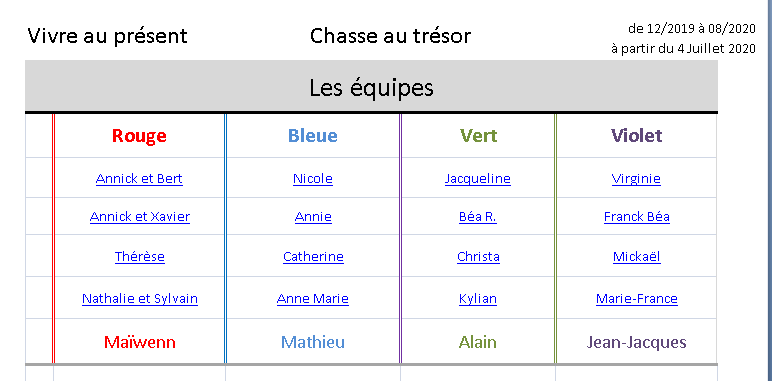Image resolution: width=772 pixels, height=381 pixels.
Task: Select the Jean-Jacques cell
Action: [x=636, y=342]
